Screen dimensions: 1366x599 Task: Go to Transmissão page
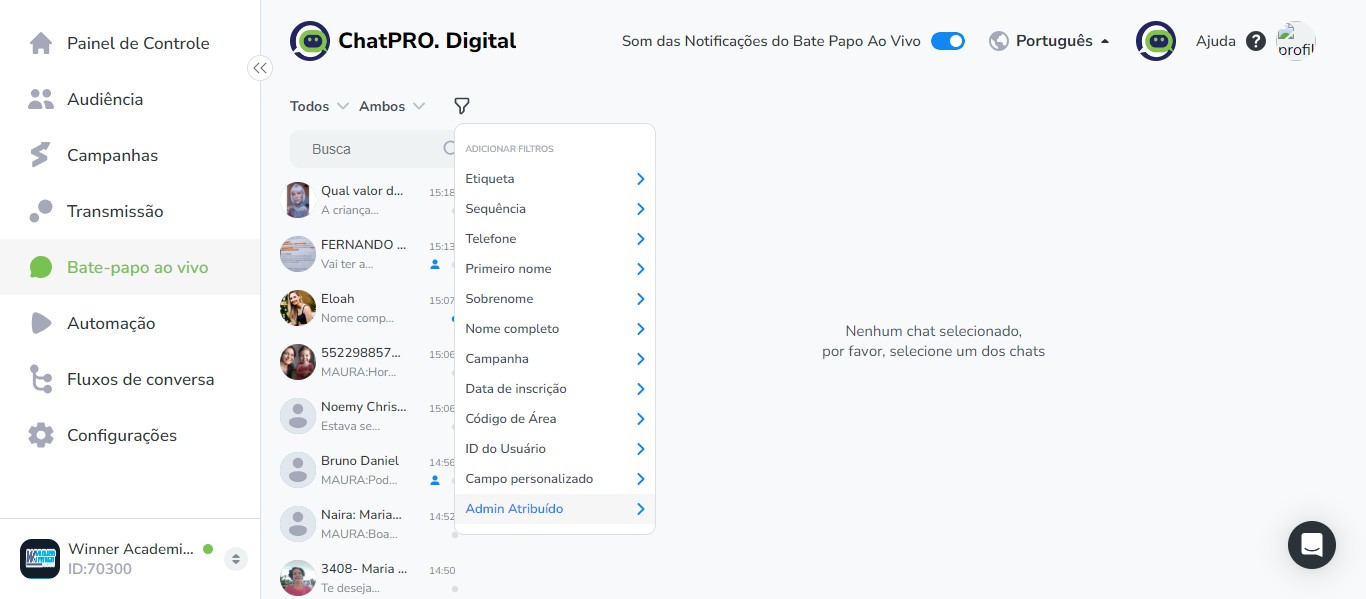[130, 211]
